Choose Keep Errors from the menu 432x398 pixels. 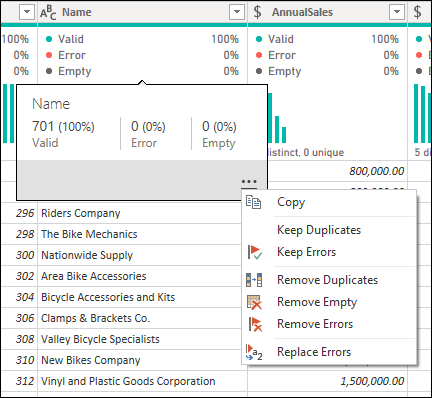coord(329,252)
